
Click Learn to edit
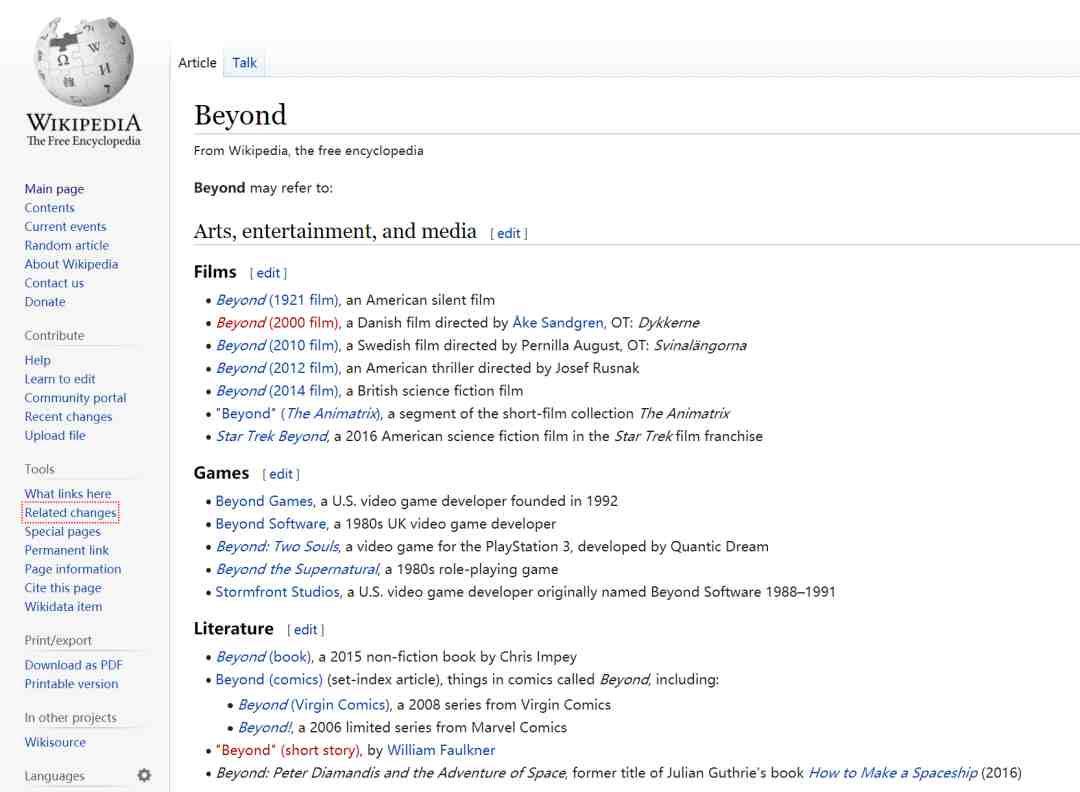point(60,379)
